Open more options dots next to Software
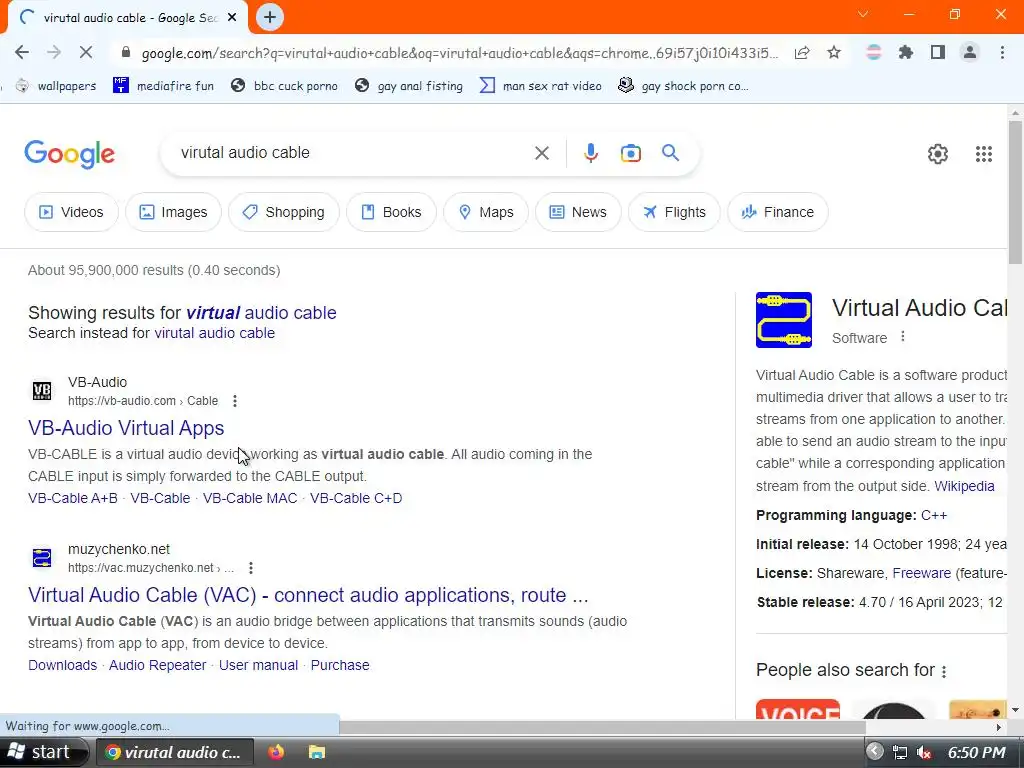 click(903, 337)
